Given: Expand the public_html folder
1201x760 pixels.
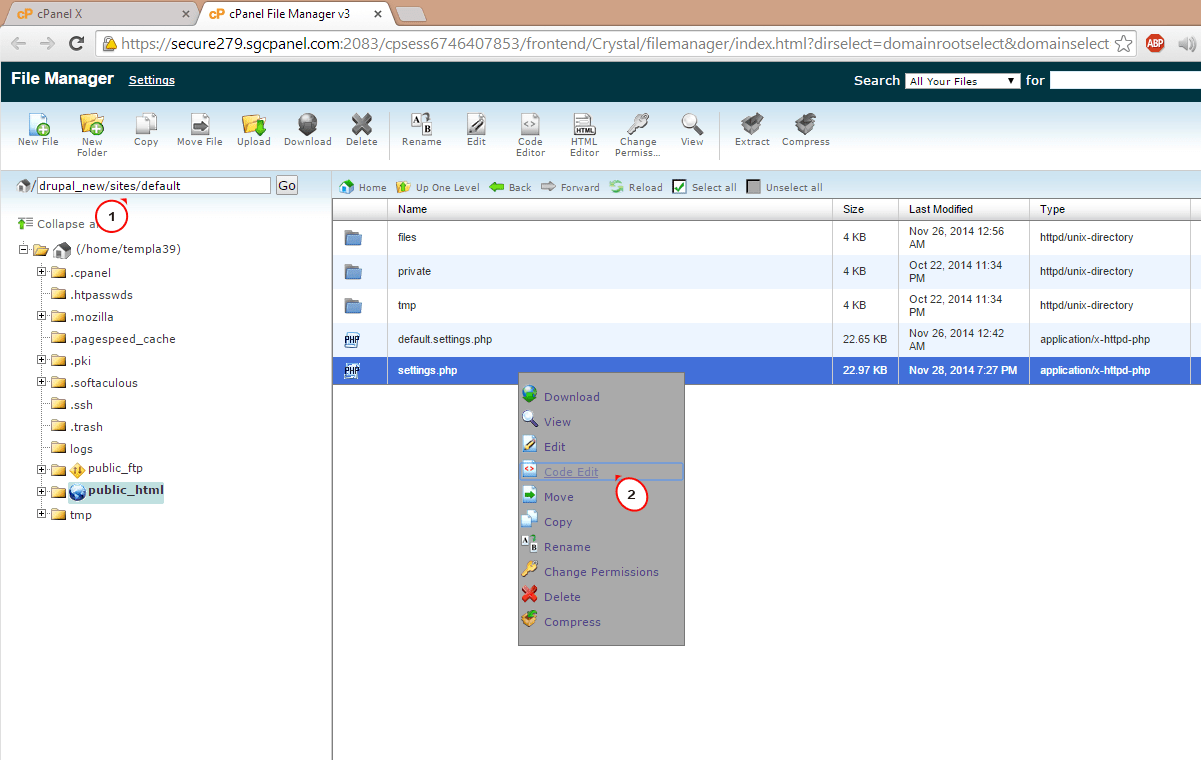Looking at the screenshot, I should [42, 491].
